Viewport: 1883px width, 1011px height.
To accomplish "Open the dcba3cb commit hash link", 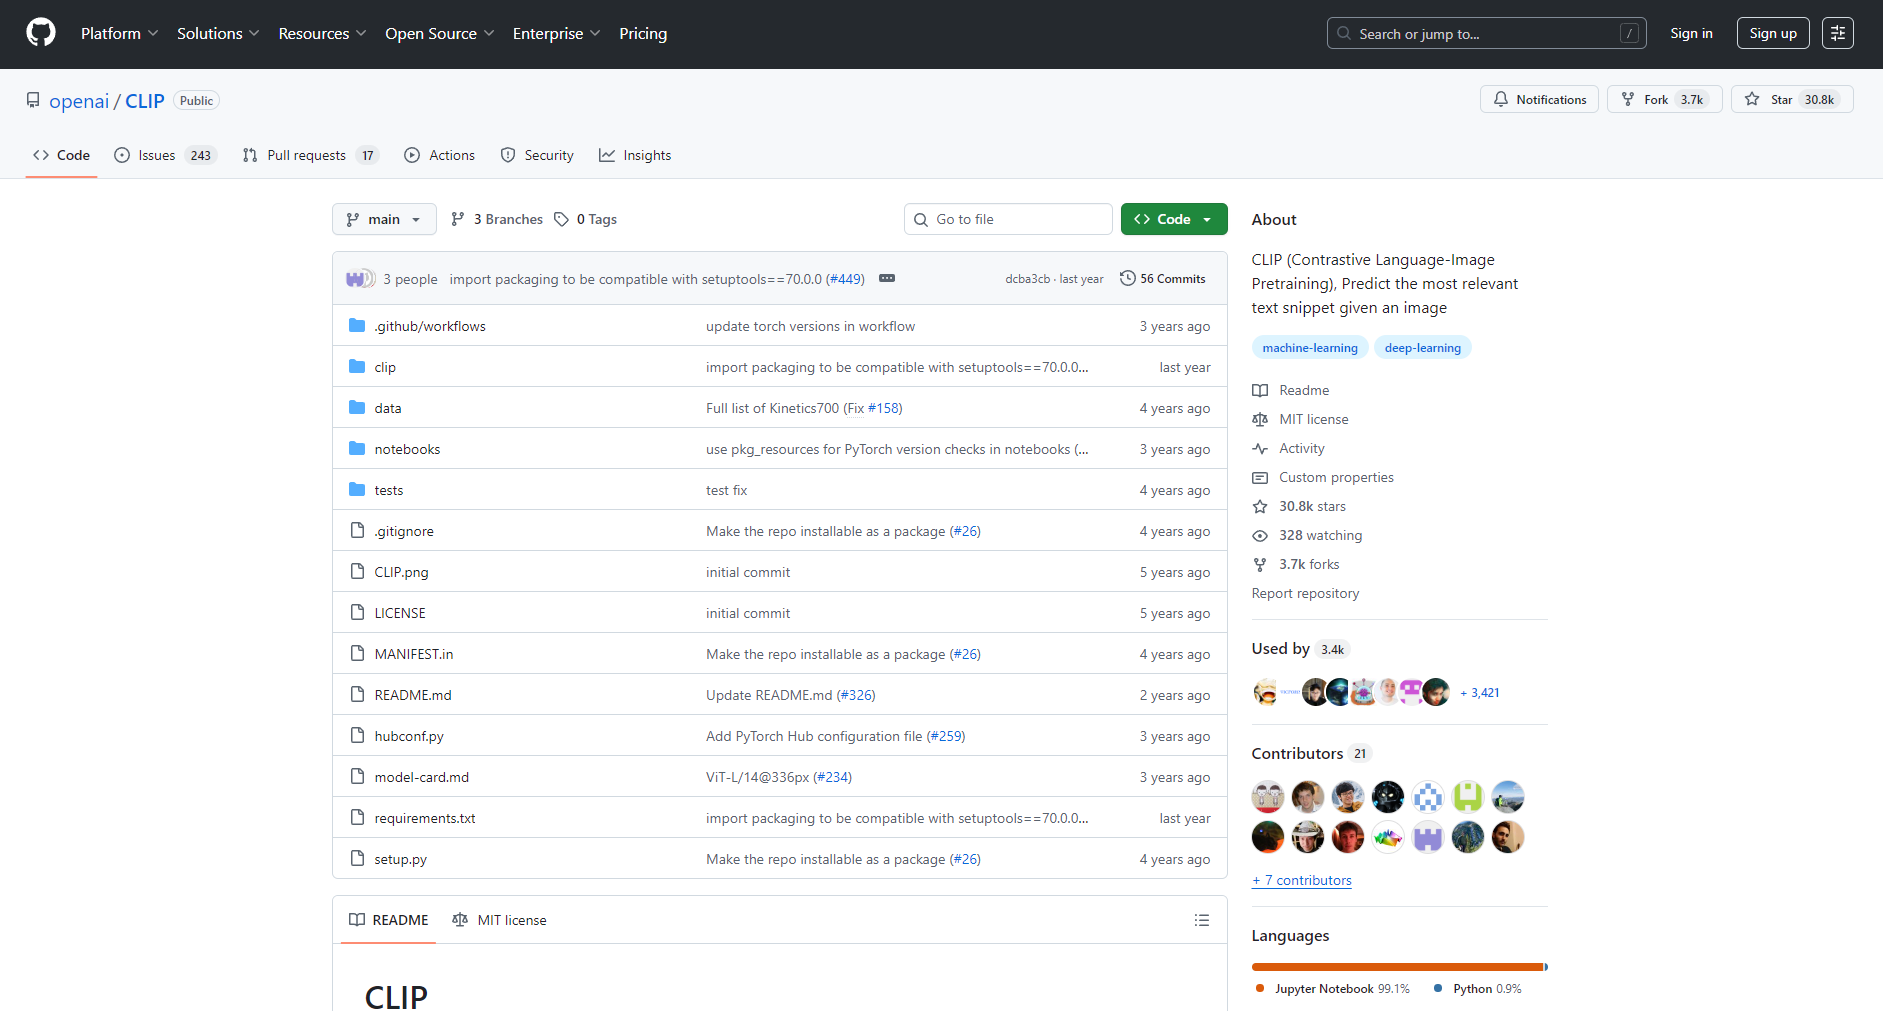I will 1028,279.
